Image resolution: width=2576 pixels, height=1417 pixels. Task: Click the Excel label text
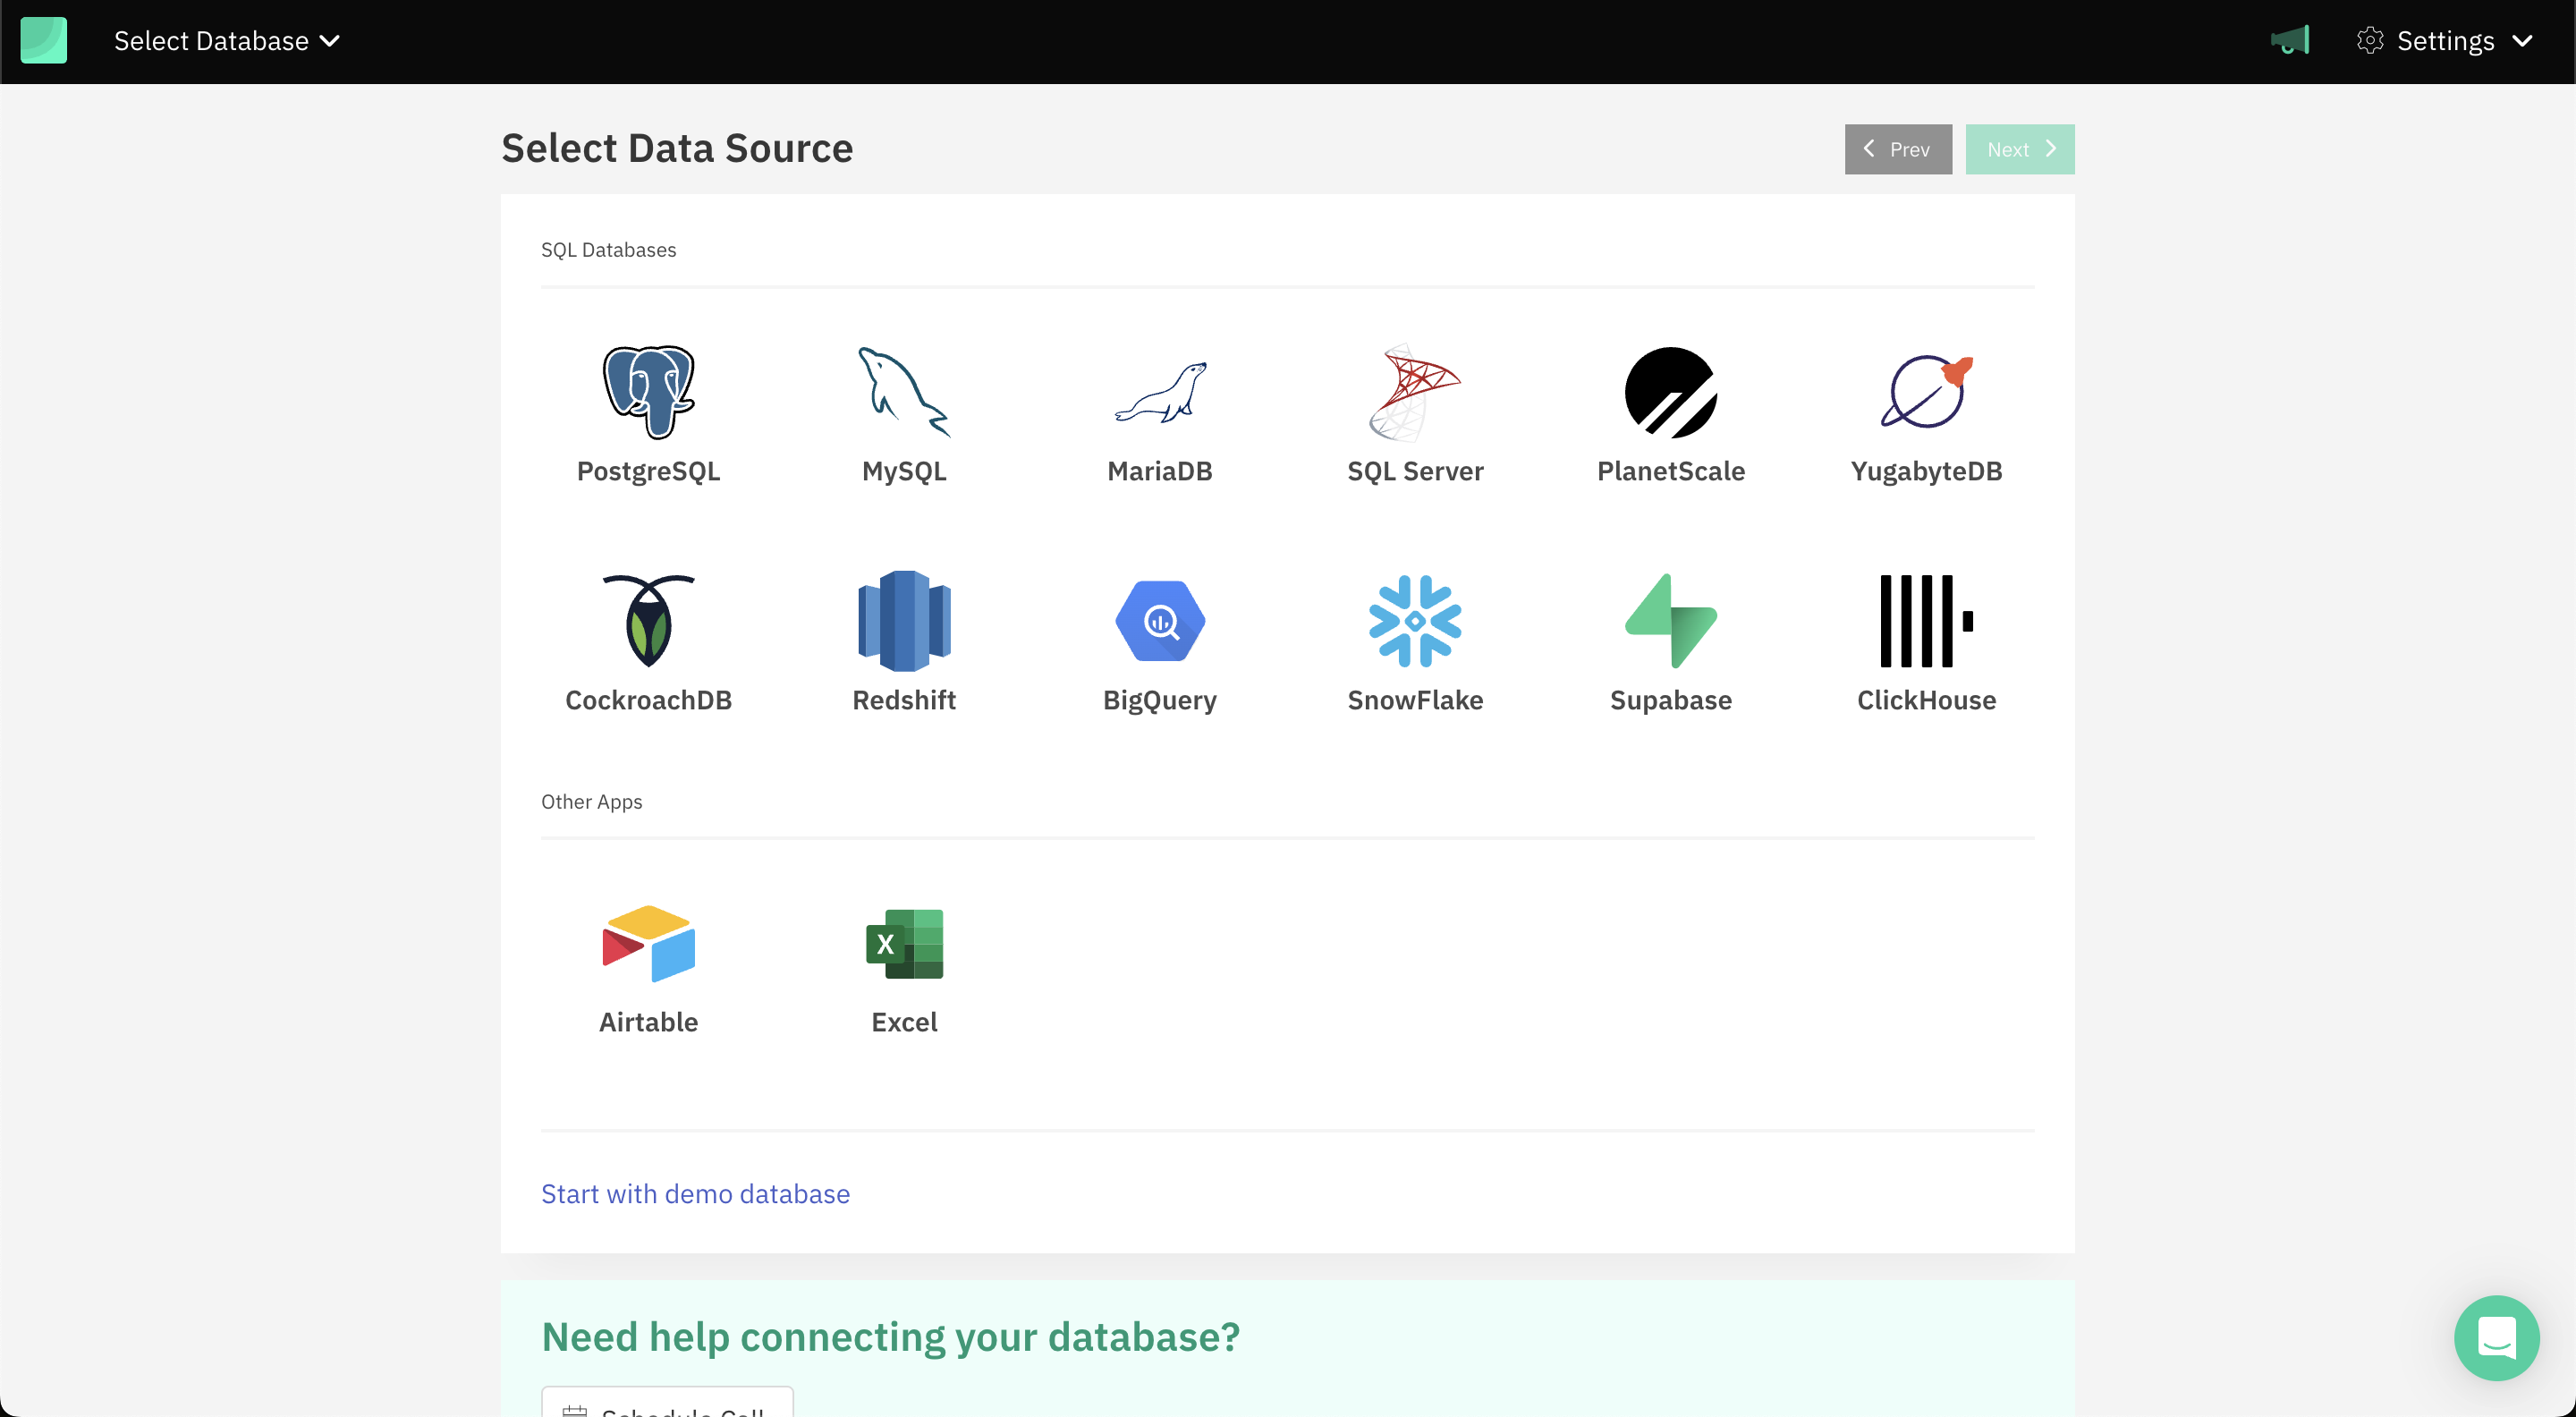904,1022
